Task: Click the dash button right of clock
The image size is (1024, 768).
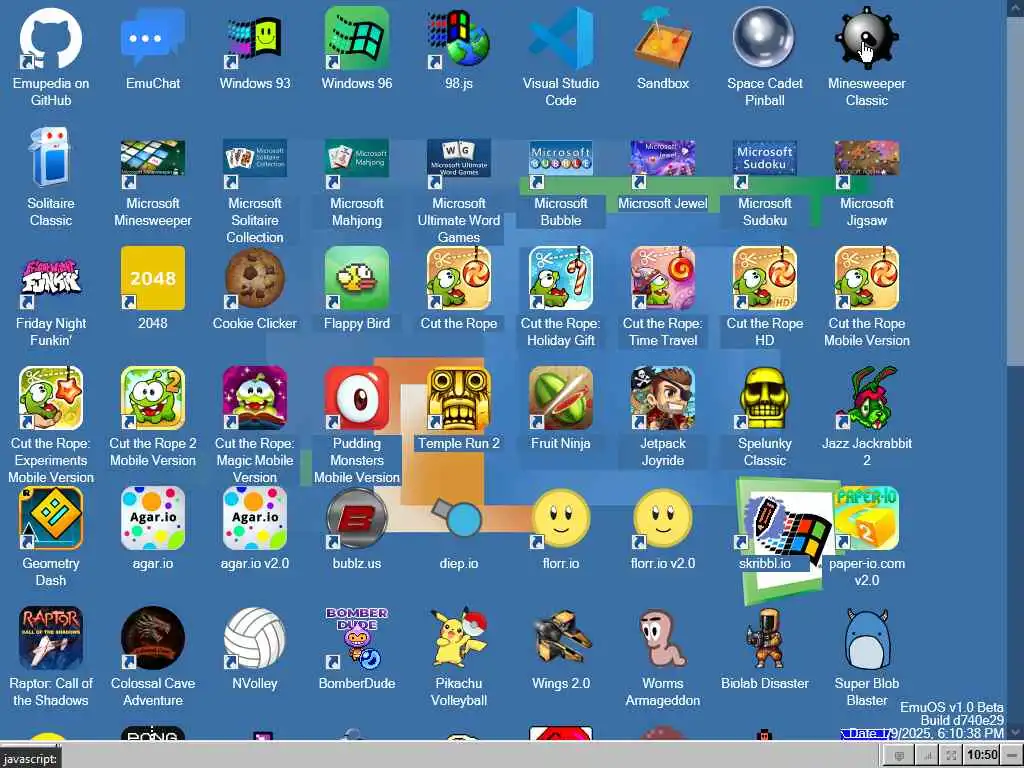Action: click(1013, 756)
